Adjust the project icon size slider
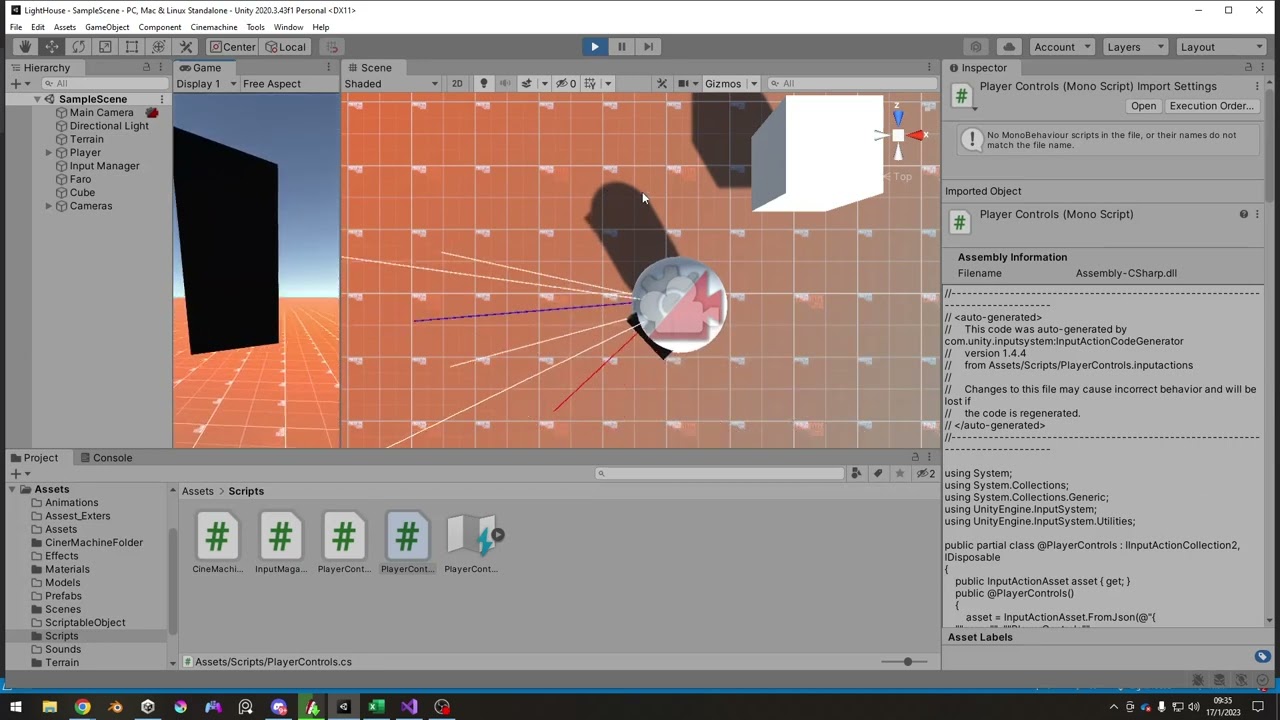The height and width of the screenshot is (720, 1280). point(908,662)
